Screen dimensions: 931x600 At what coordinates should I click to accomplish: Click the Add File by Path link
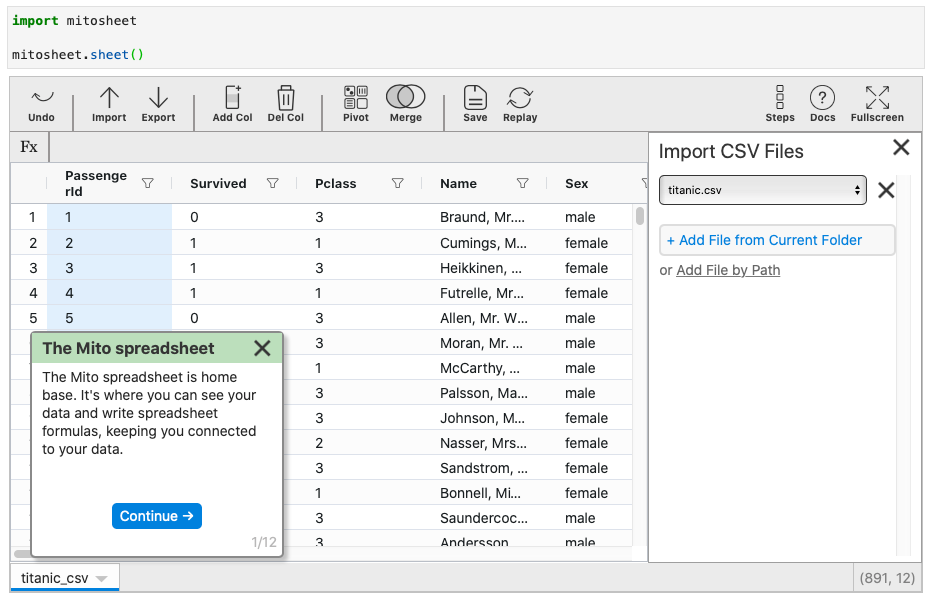pyautogui.click(x=728, y=270)
